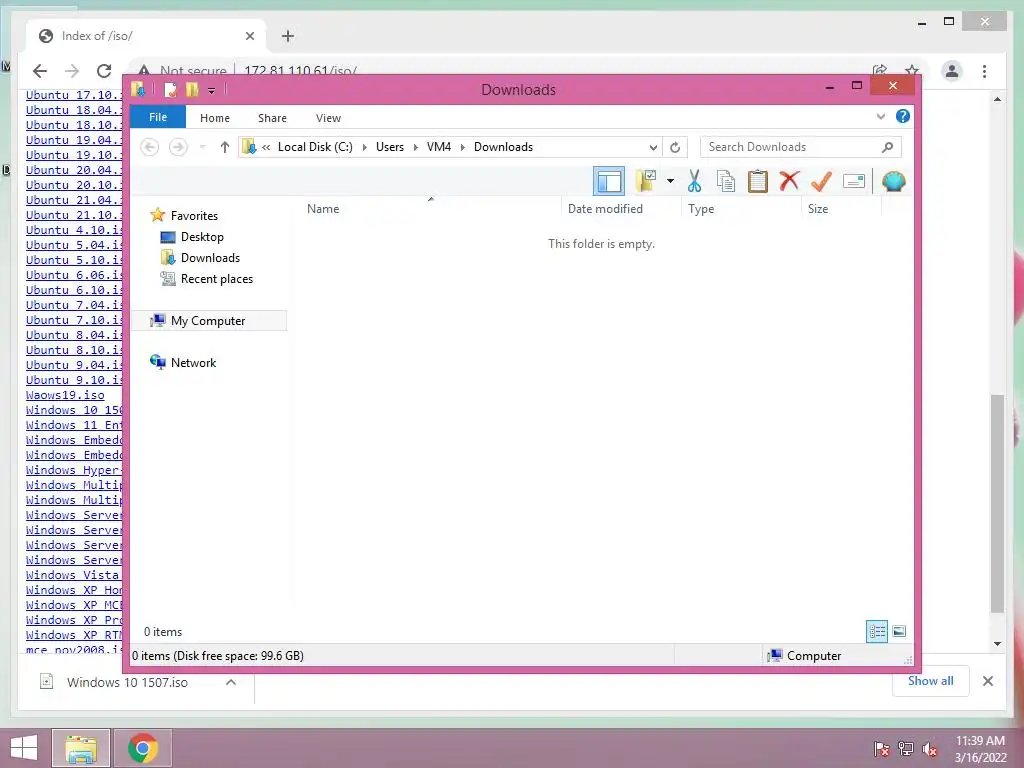Toggle the navigation pane layout button

pos(609,181)
